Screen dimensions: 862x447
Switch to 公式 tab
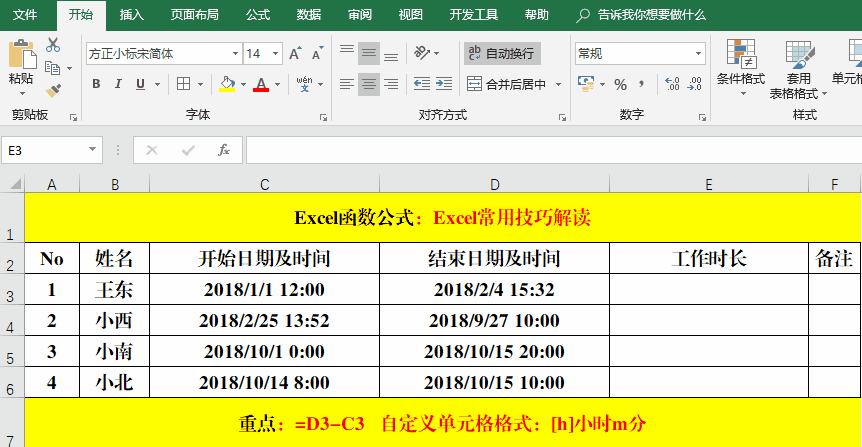click(x=258, y=15)
